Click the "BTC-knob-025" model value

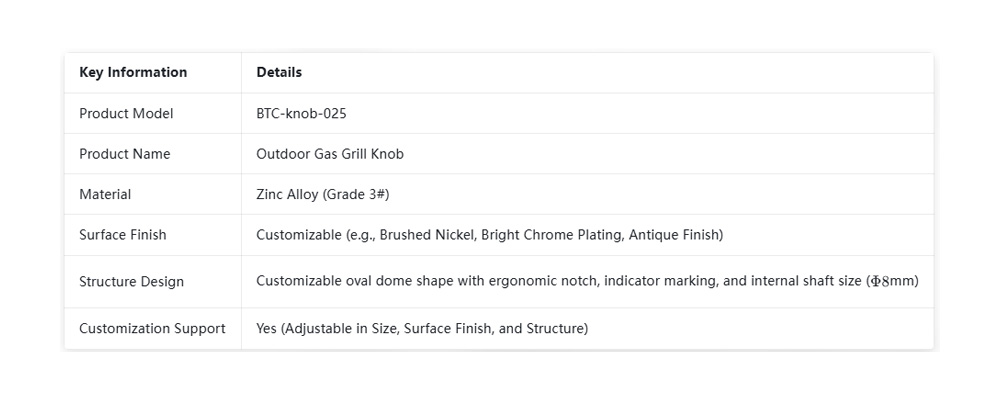(x=301, y=113)
